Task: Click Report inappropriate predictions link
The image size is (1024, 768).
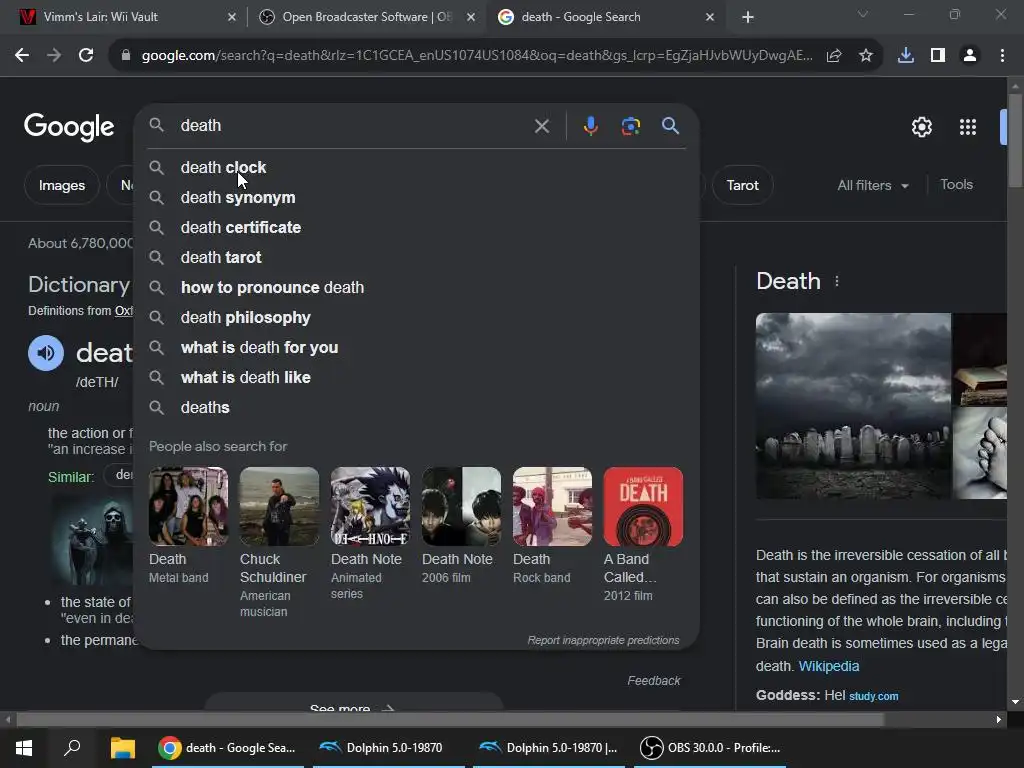Action: tap(603, 641)
